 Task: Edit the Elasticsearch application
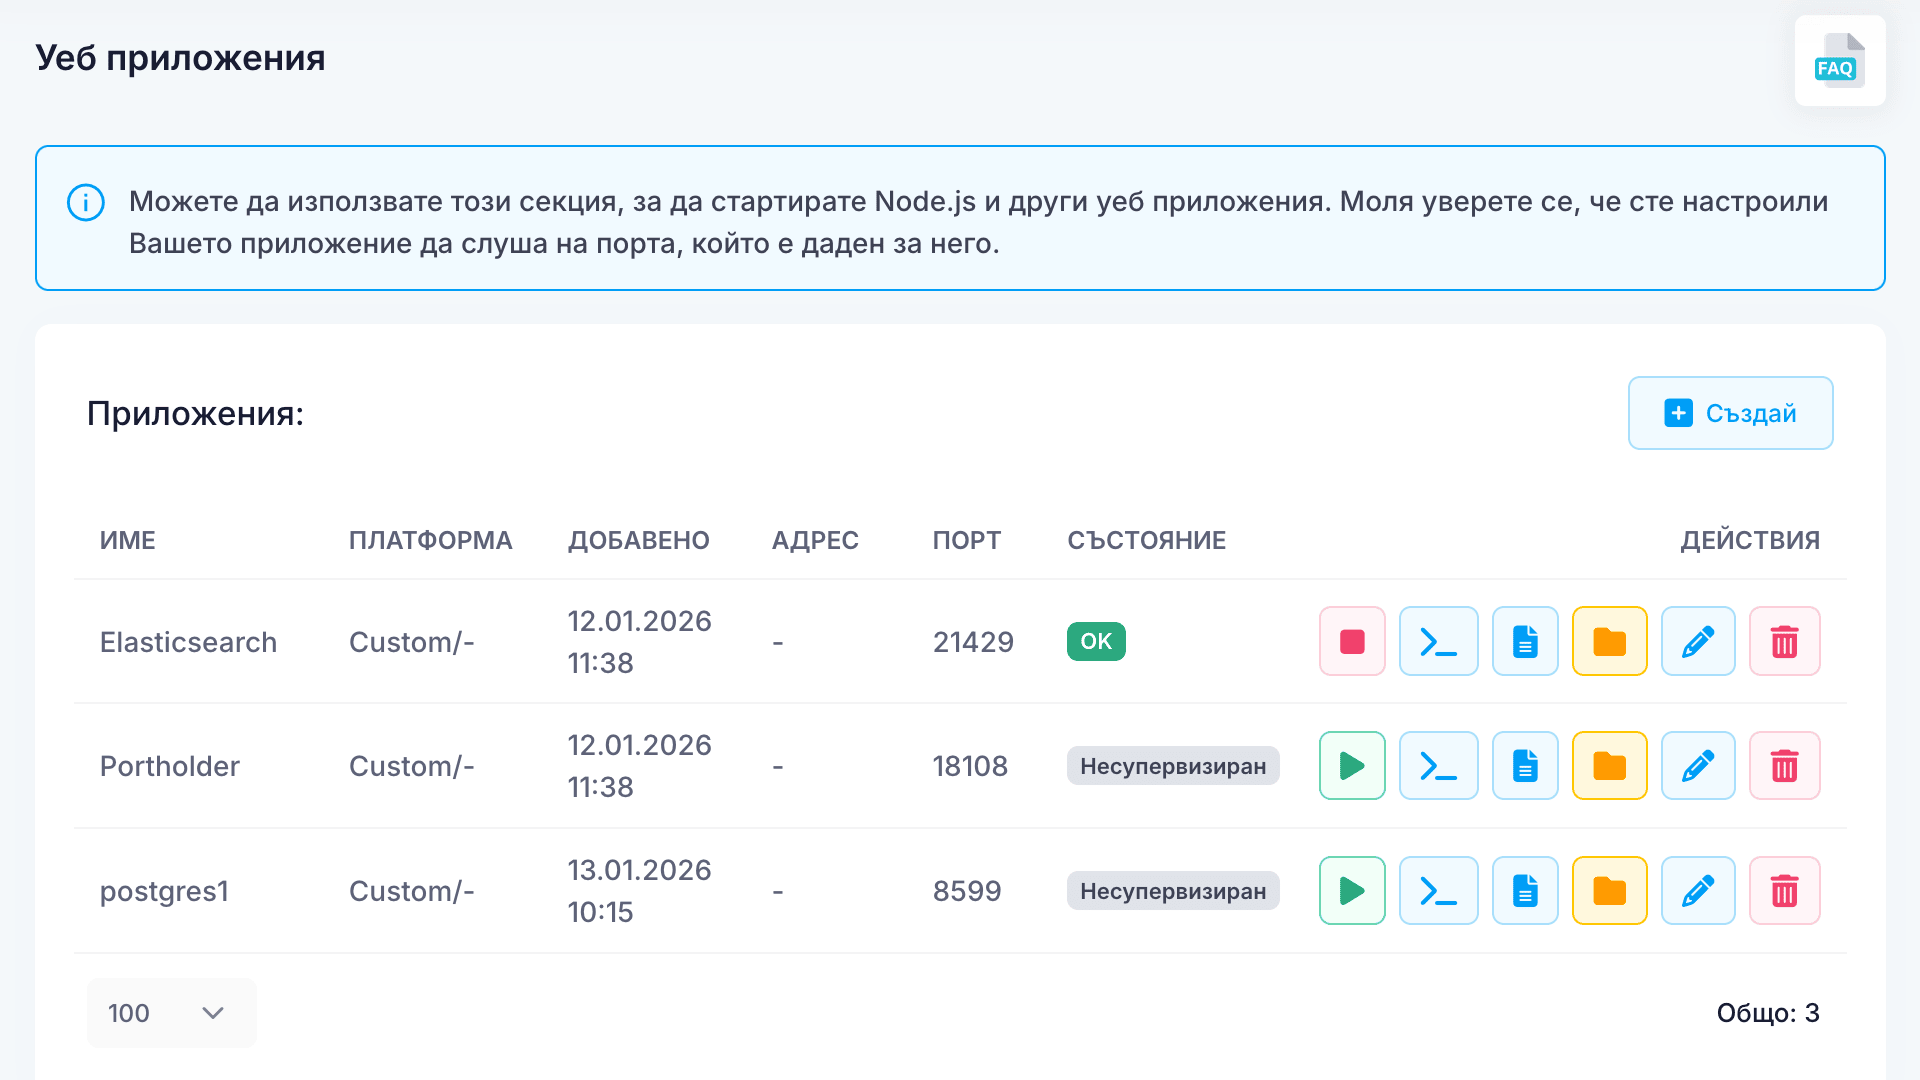[1698, 642]
